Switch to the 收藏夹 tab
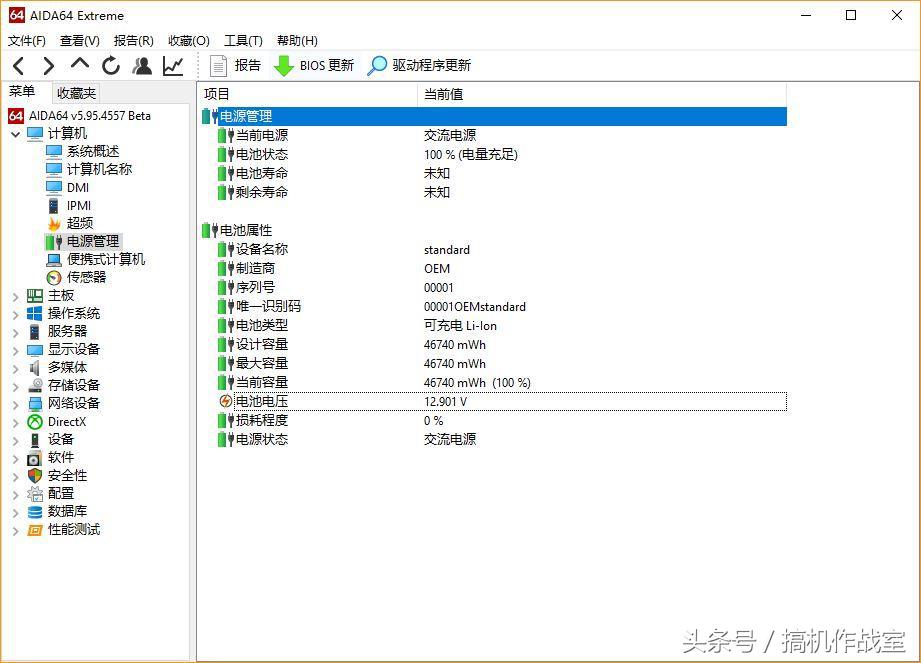Screen dimensions: 921x663 (75, 92)
